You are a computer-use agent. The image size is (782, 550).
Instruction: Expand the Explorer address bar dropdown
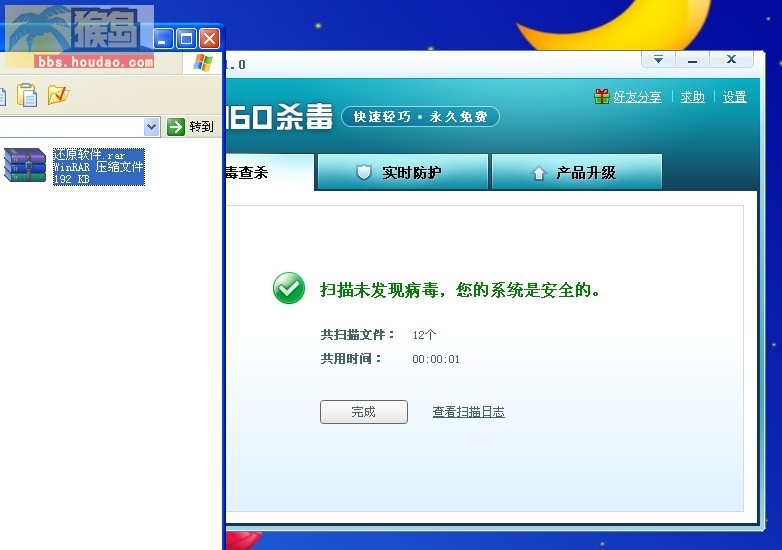coord(152,127)
